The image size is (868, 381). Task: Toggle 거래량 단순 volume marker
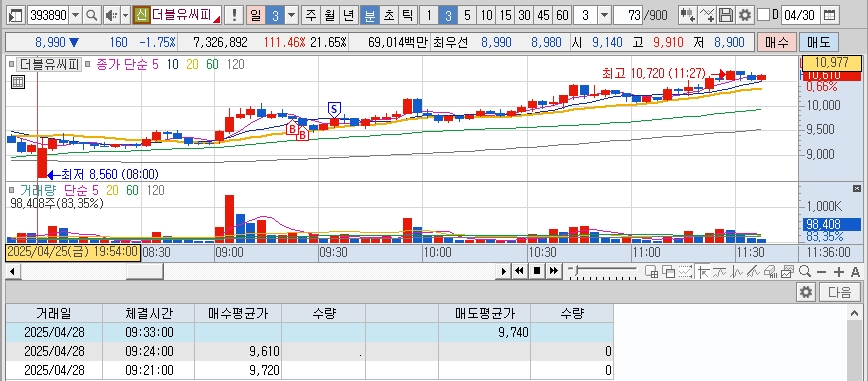12,190
